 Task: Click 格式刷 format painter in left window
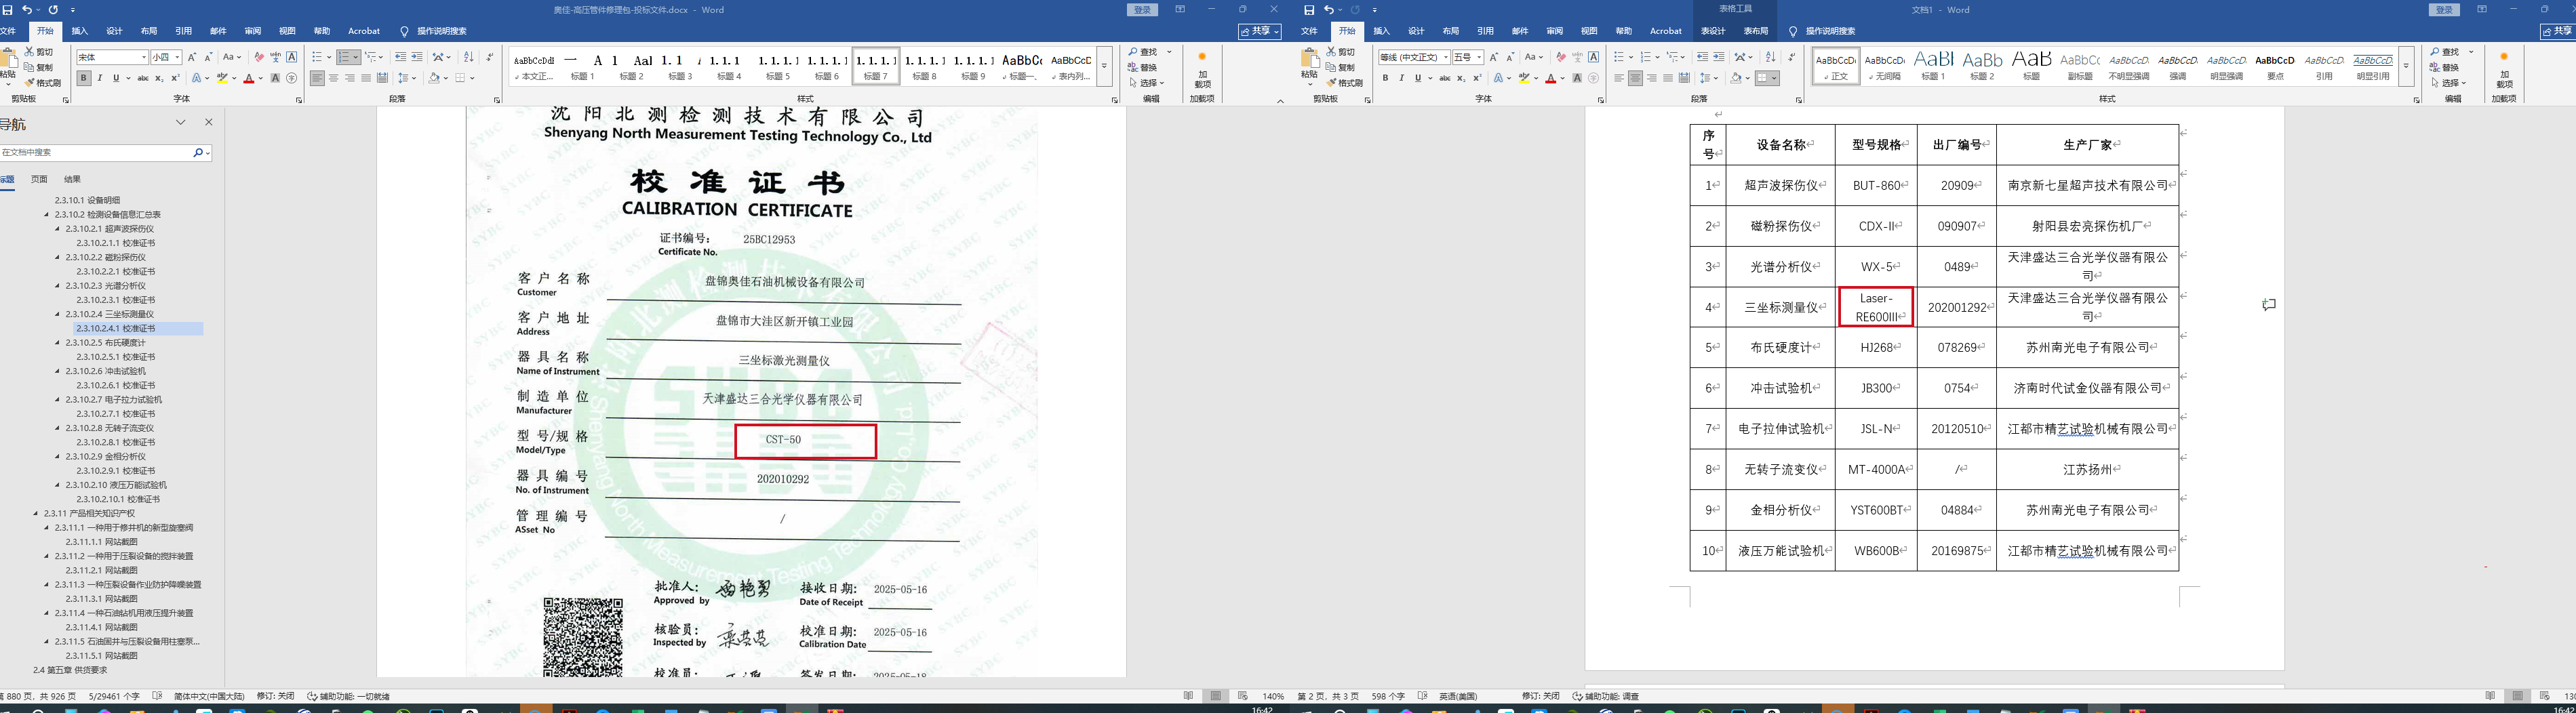pyautogui.click(x=43, y=83)
